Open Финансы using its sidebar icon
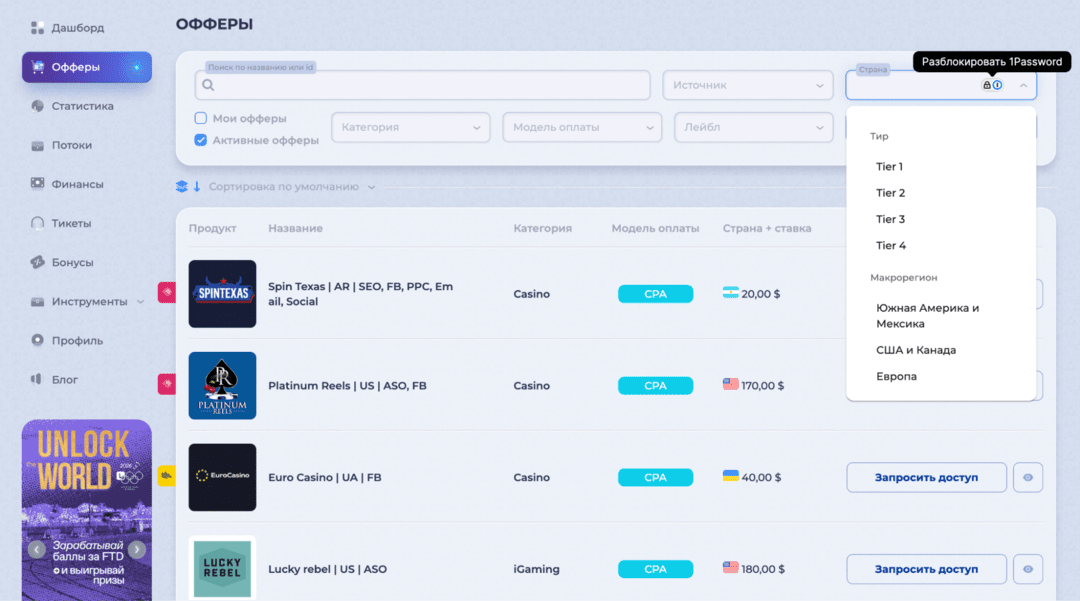The image size is (1080, 601). click(x=36, y=184)
